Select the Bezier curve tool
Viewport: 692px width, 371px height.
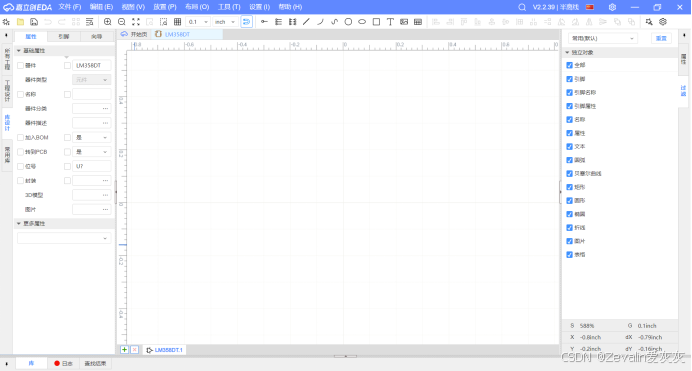pyautogui.click(x=334, y=22)
